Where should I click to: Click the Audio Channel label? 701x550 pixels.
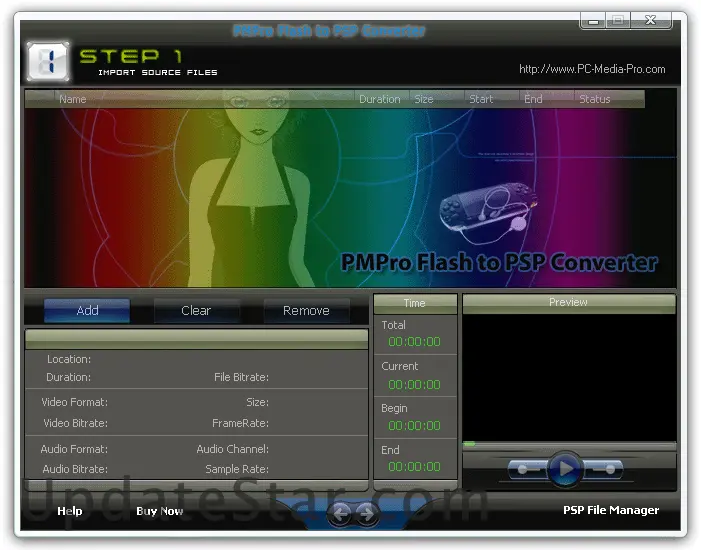pos(232,449)
